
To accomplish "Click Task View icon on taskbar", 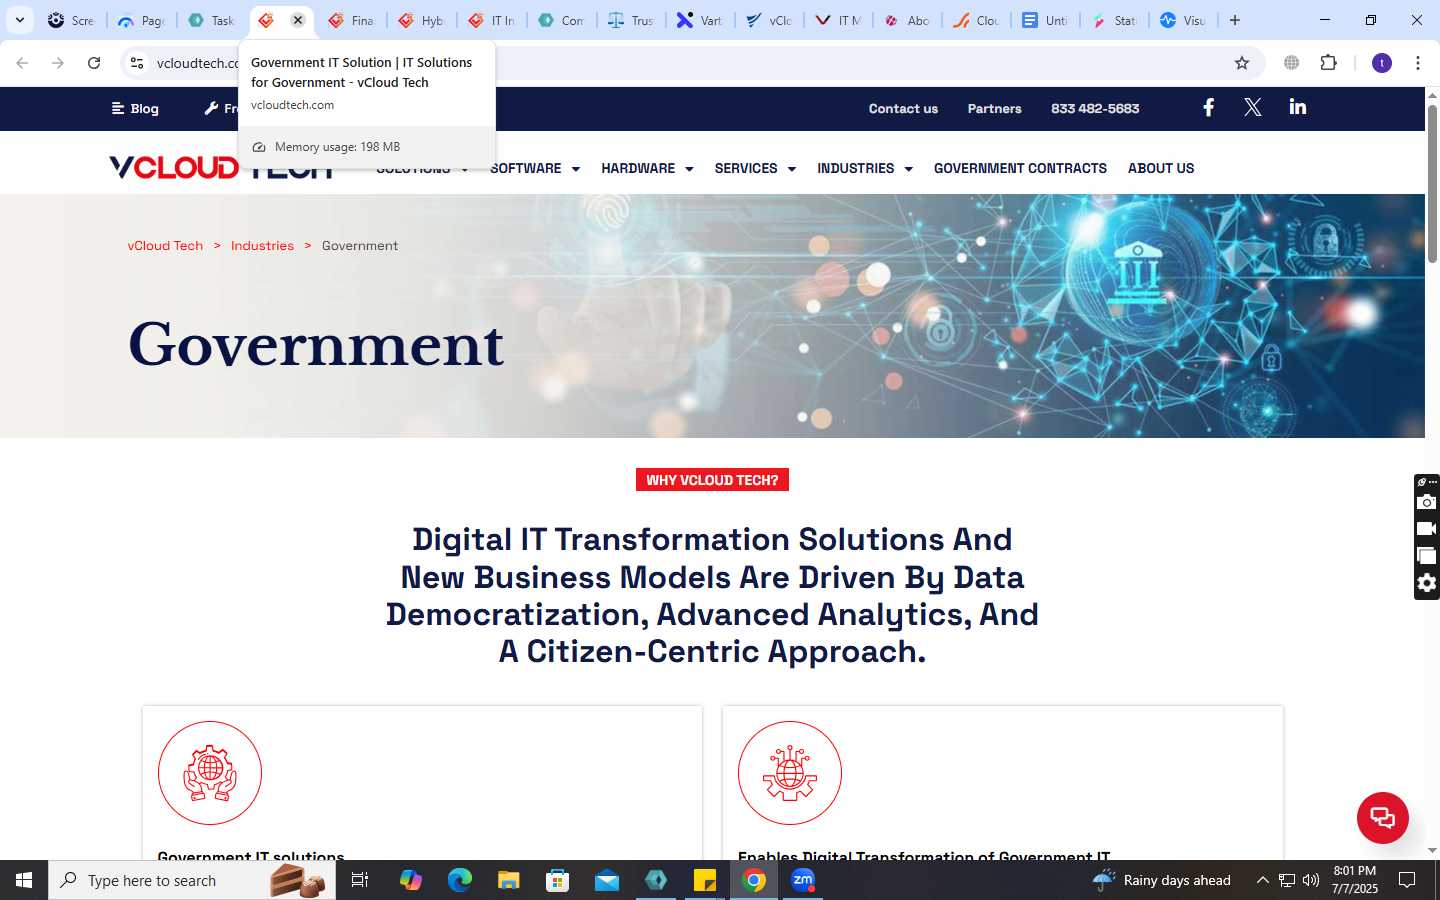I will click(360, 880).
